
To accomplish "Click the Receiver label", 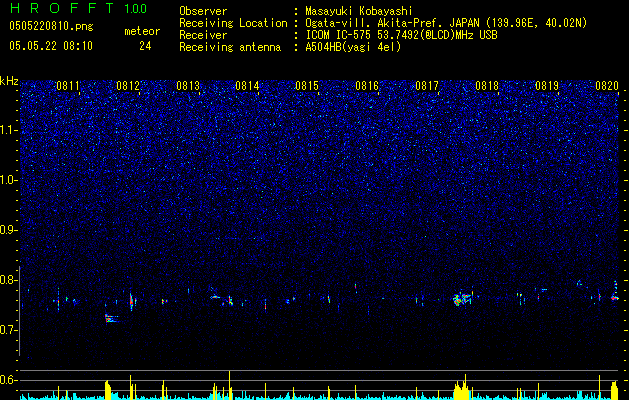I will [203, 35].
